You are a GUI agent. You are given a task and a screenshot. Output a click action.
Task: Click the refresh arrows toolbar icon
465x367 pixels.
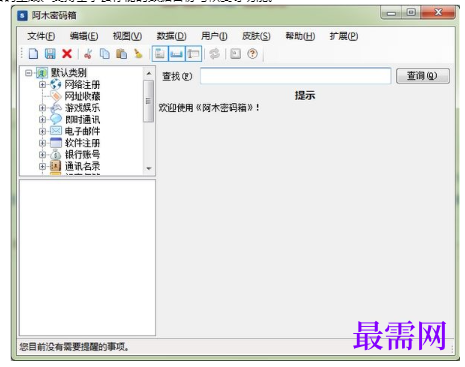214,54
